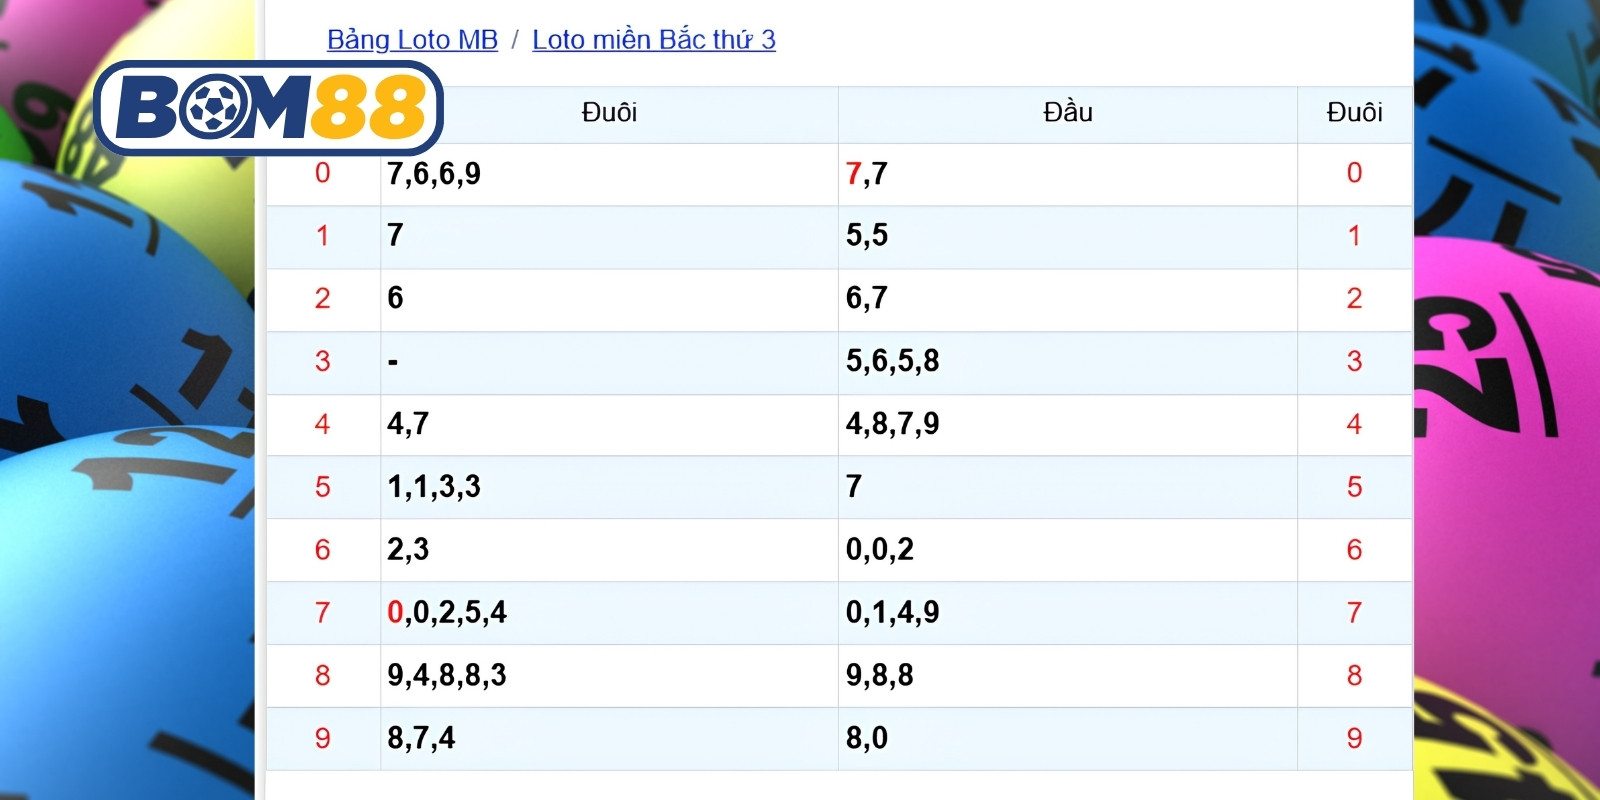
Task: Click the BOM88 logo
Action: pos(268,108)
